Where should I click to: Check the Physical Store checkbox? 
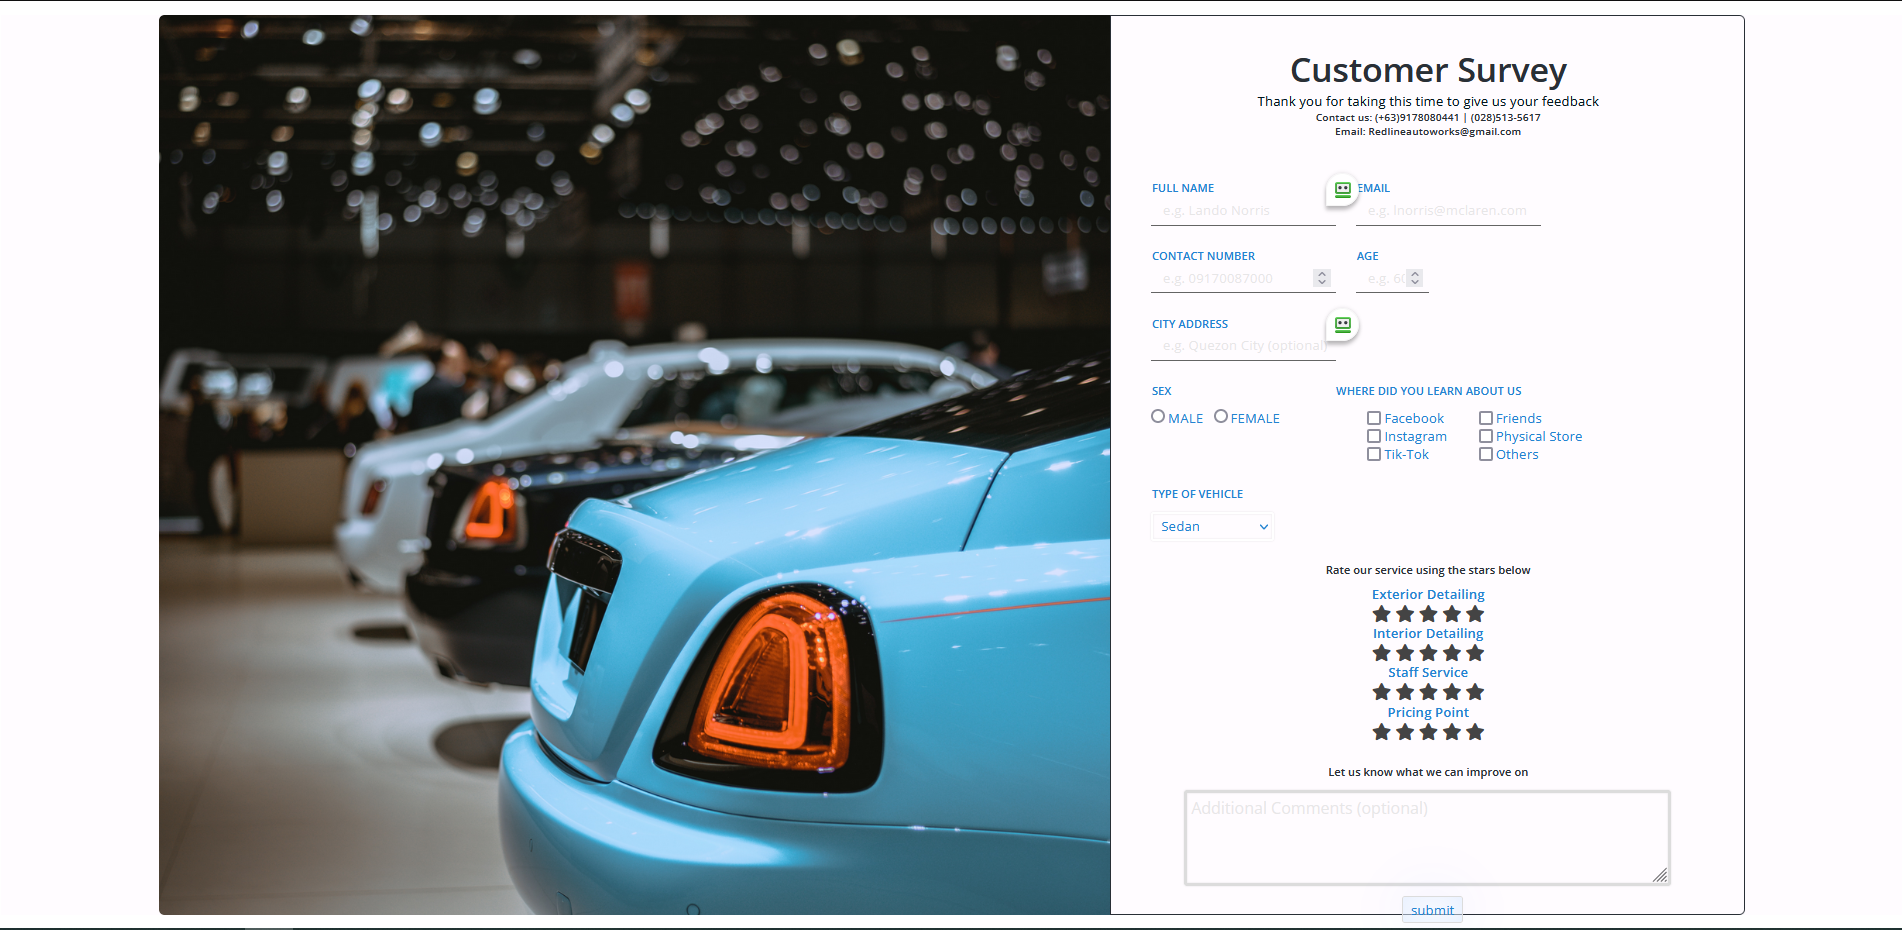[1486, 436]
